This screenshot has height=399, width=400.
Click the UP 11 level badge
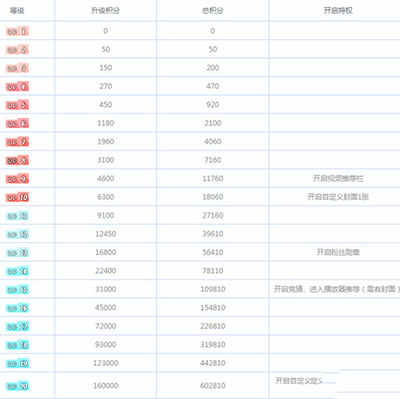pyautogui.click(x=17, y=216)
